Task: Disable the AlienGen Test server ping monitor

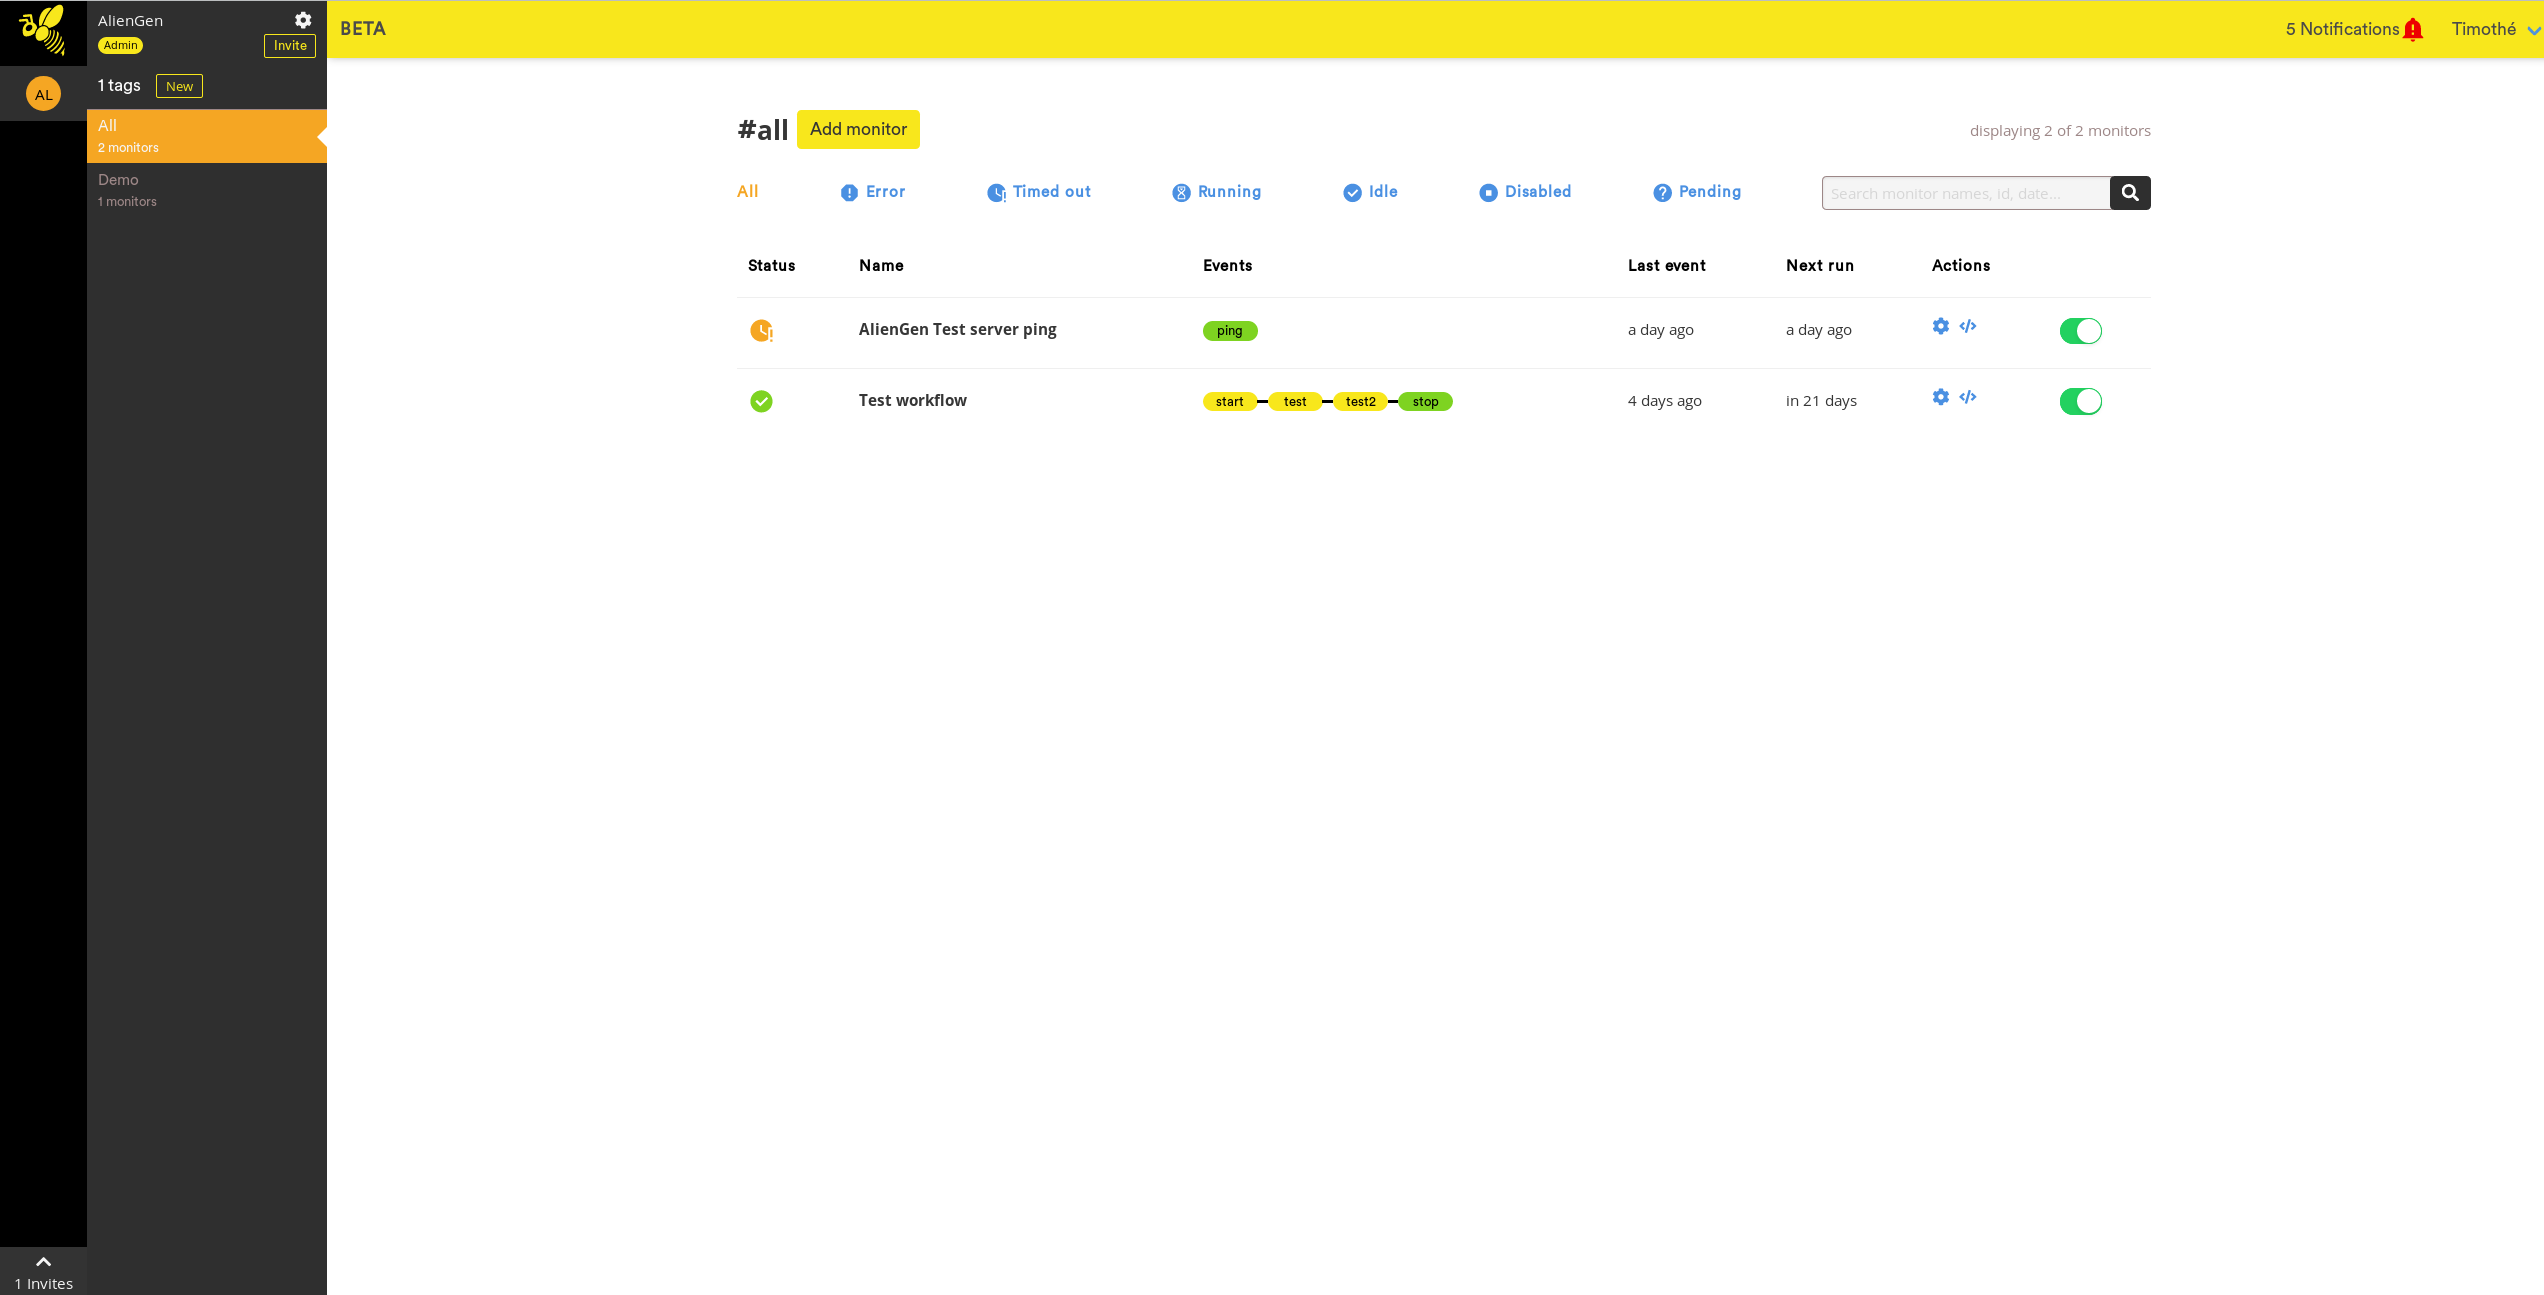Action: 2080,331
